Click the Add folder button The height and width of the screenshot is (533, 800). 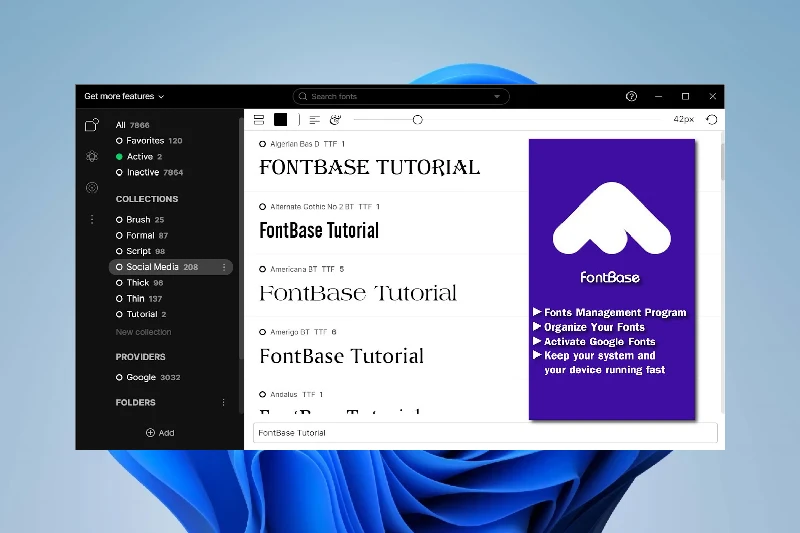[x=160, y=433]
